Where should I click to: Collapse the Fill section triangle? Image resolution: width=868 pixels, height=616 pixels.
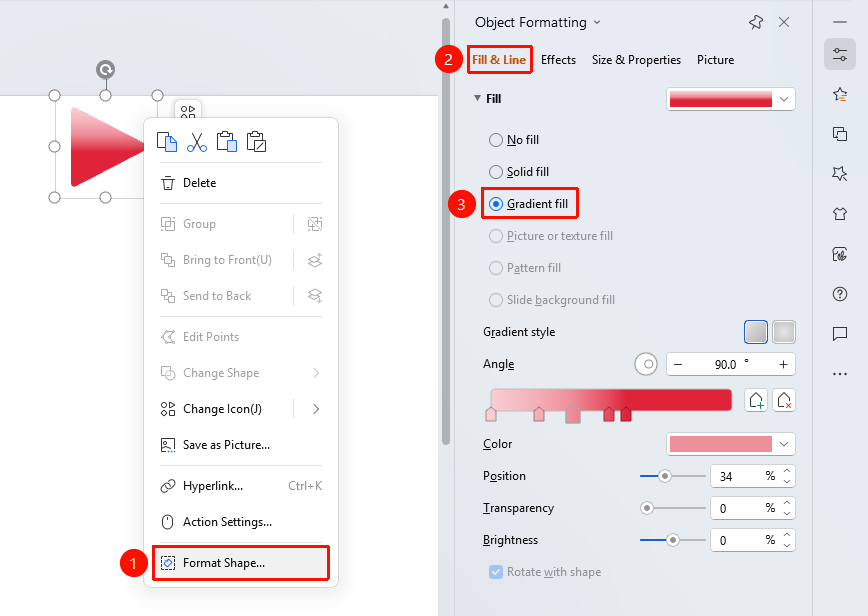tap(477, 98)
